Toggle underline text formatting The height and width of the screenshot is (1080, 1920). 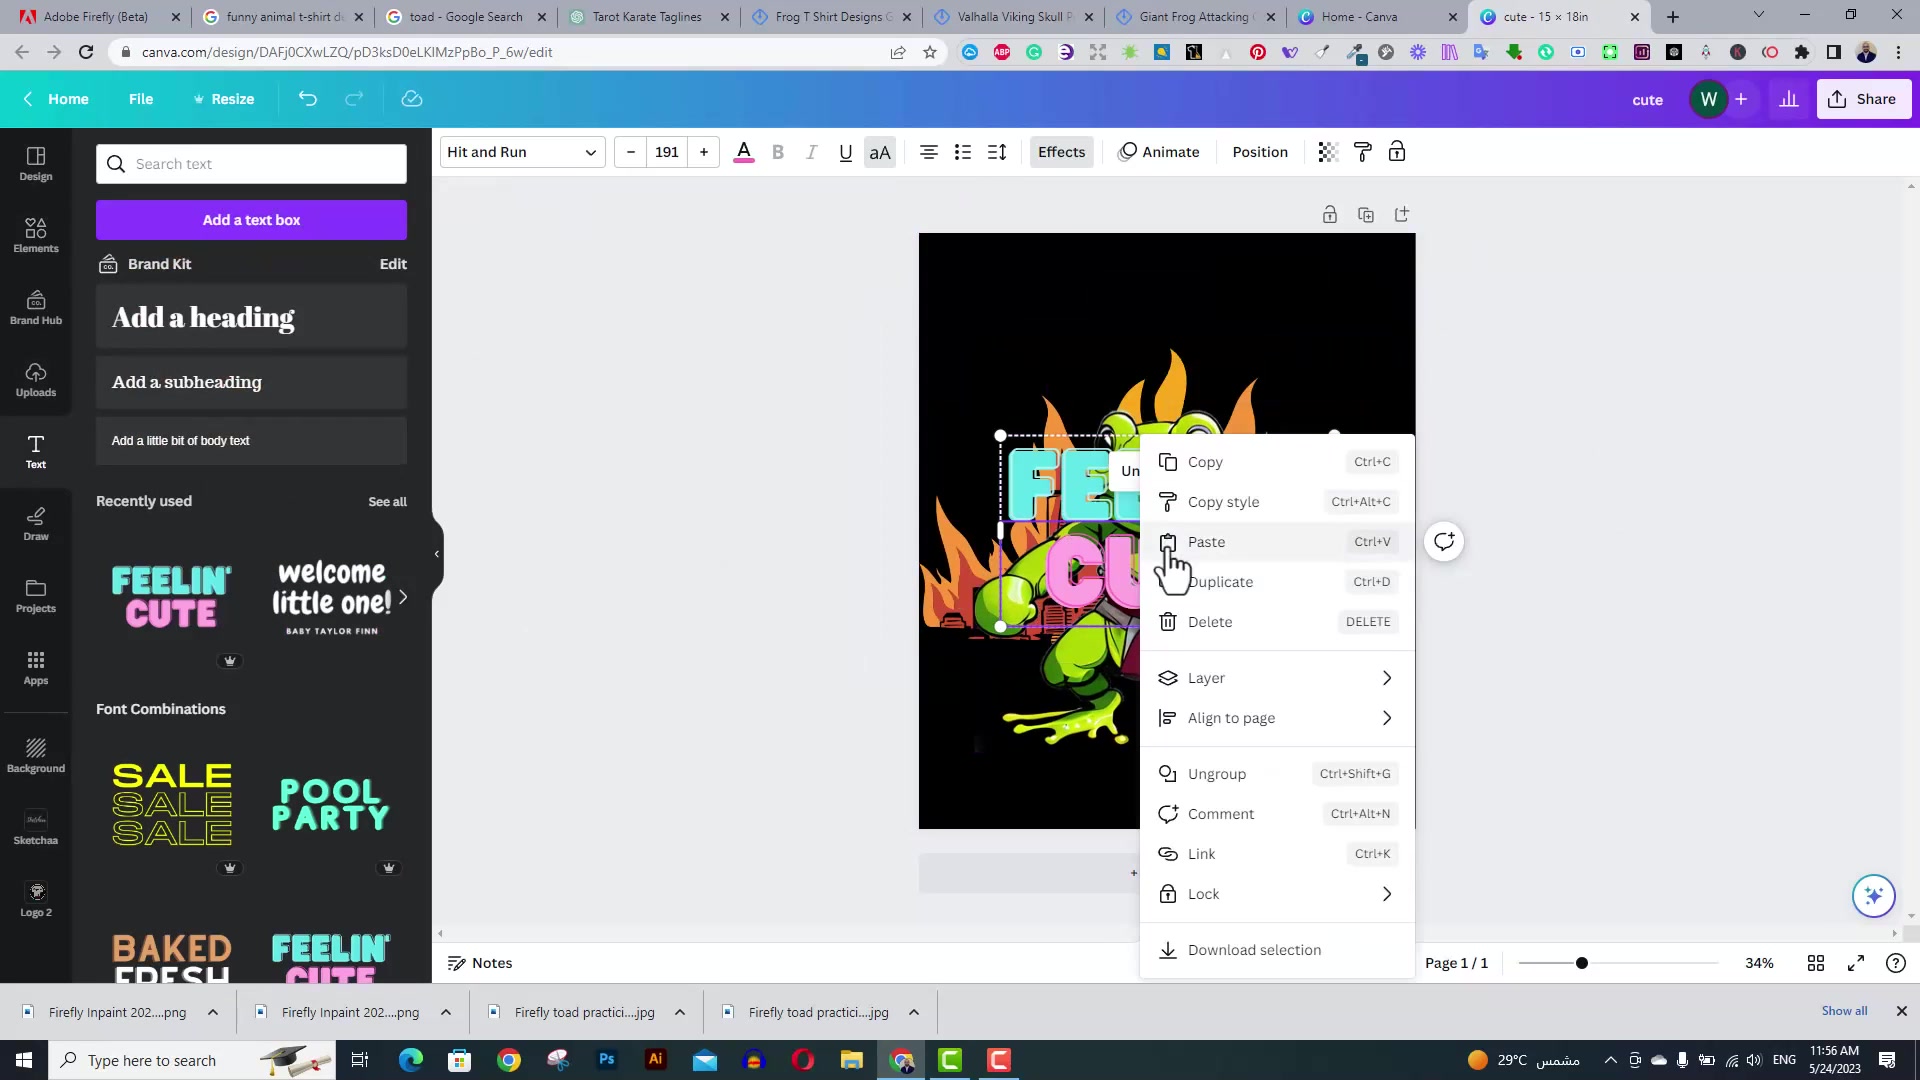pyautogui.click(x=846, y=152)
